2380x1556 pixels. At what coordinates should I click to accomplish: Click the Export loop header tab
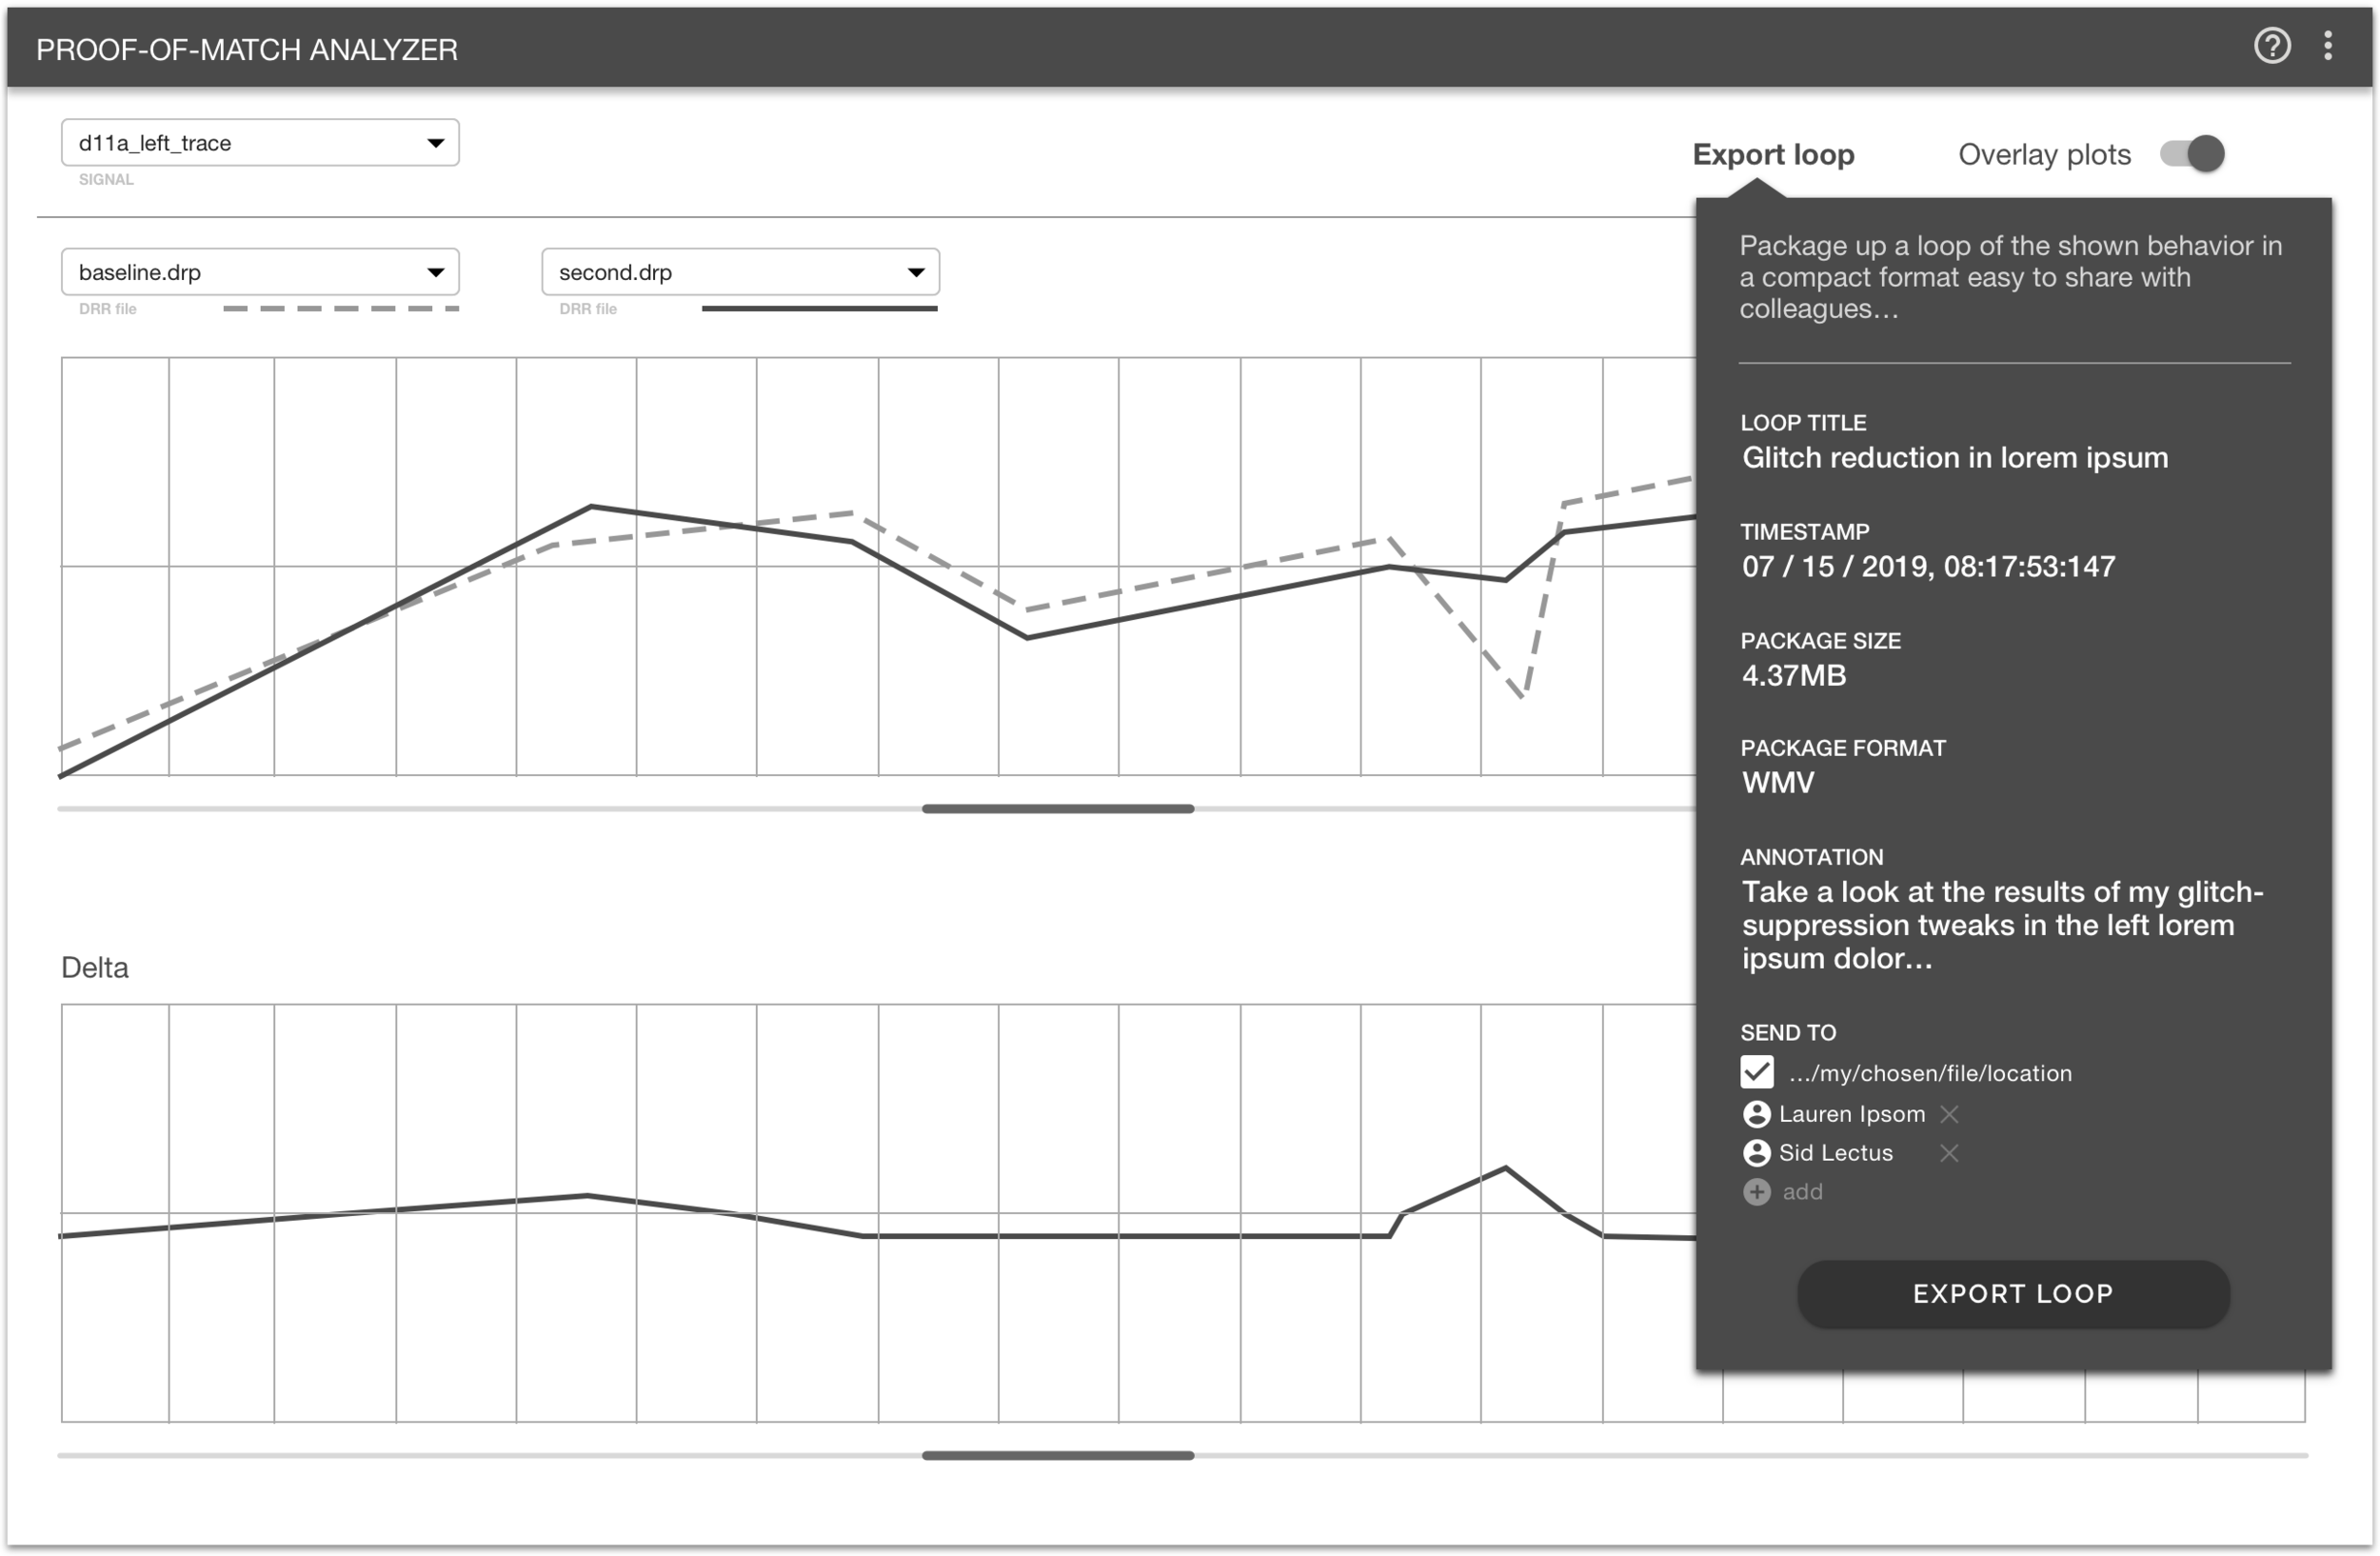[1773, 155]
